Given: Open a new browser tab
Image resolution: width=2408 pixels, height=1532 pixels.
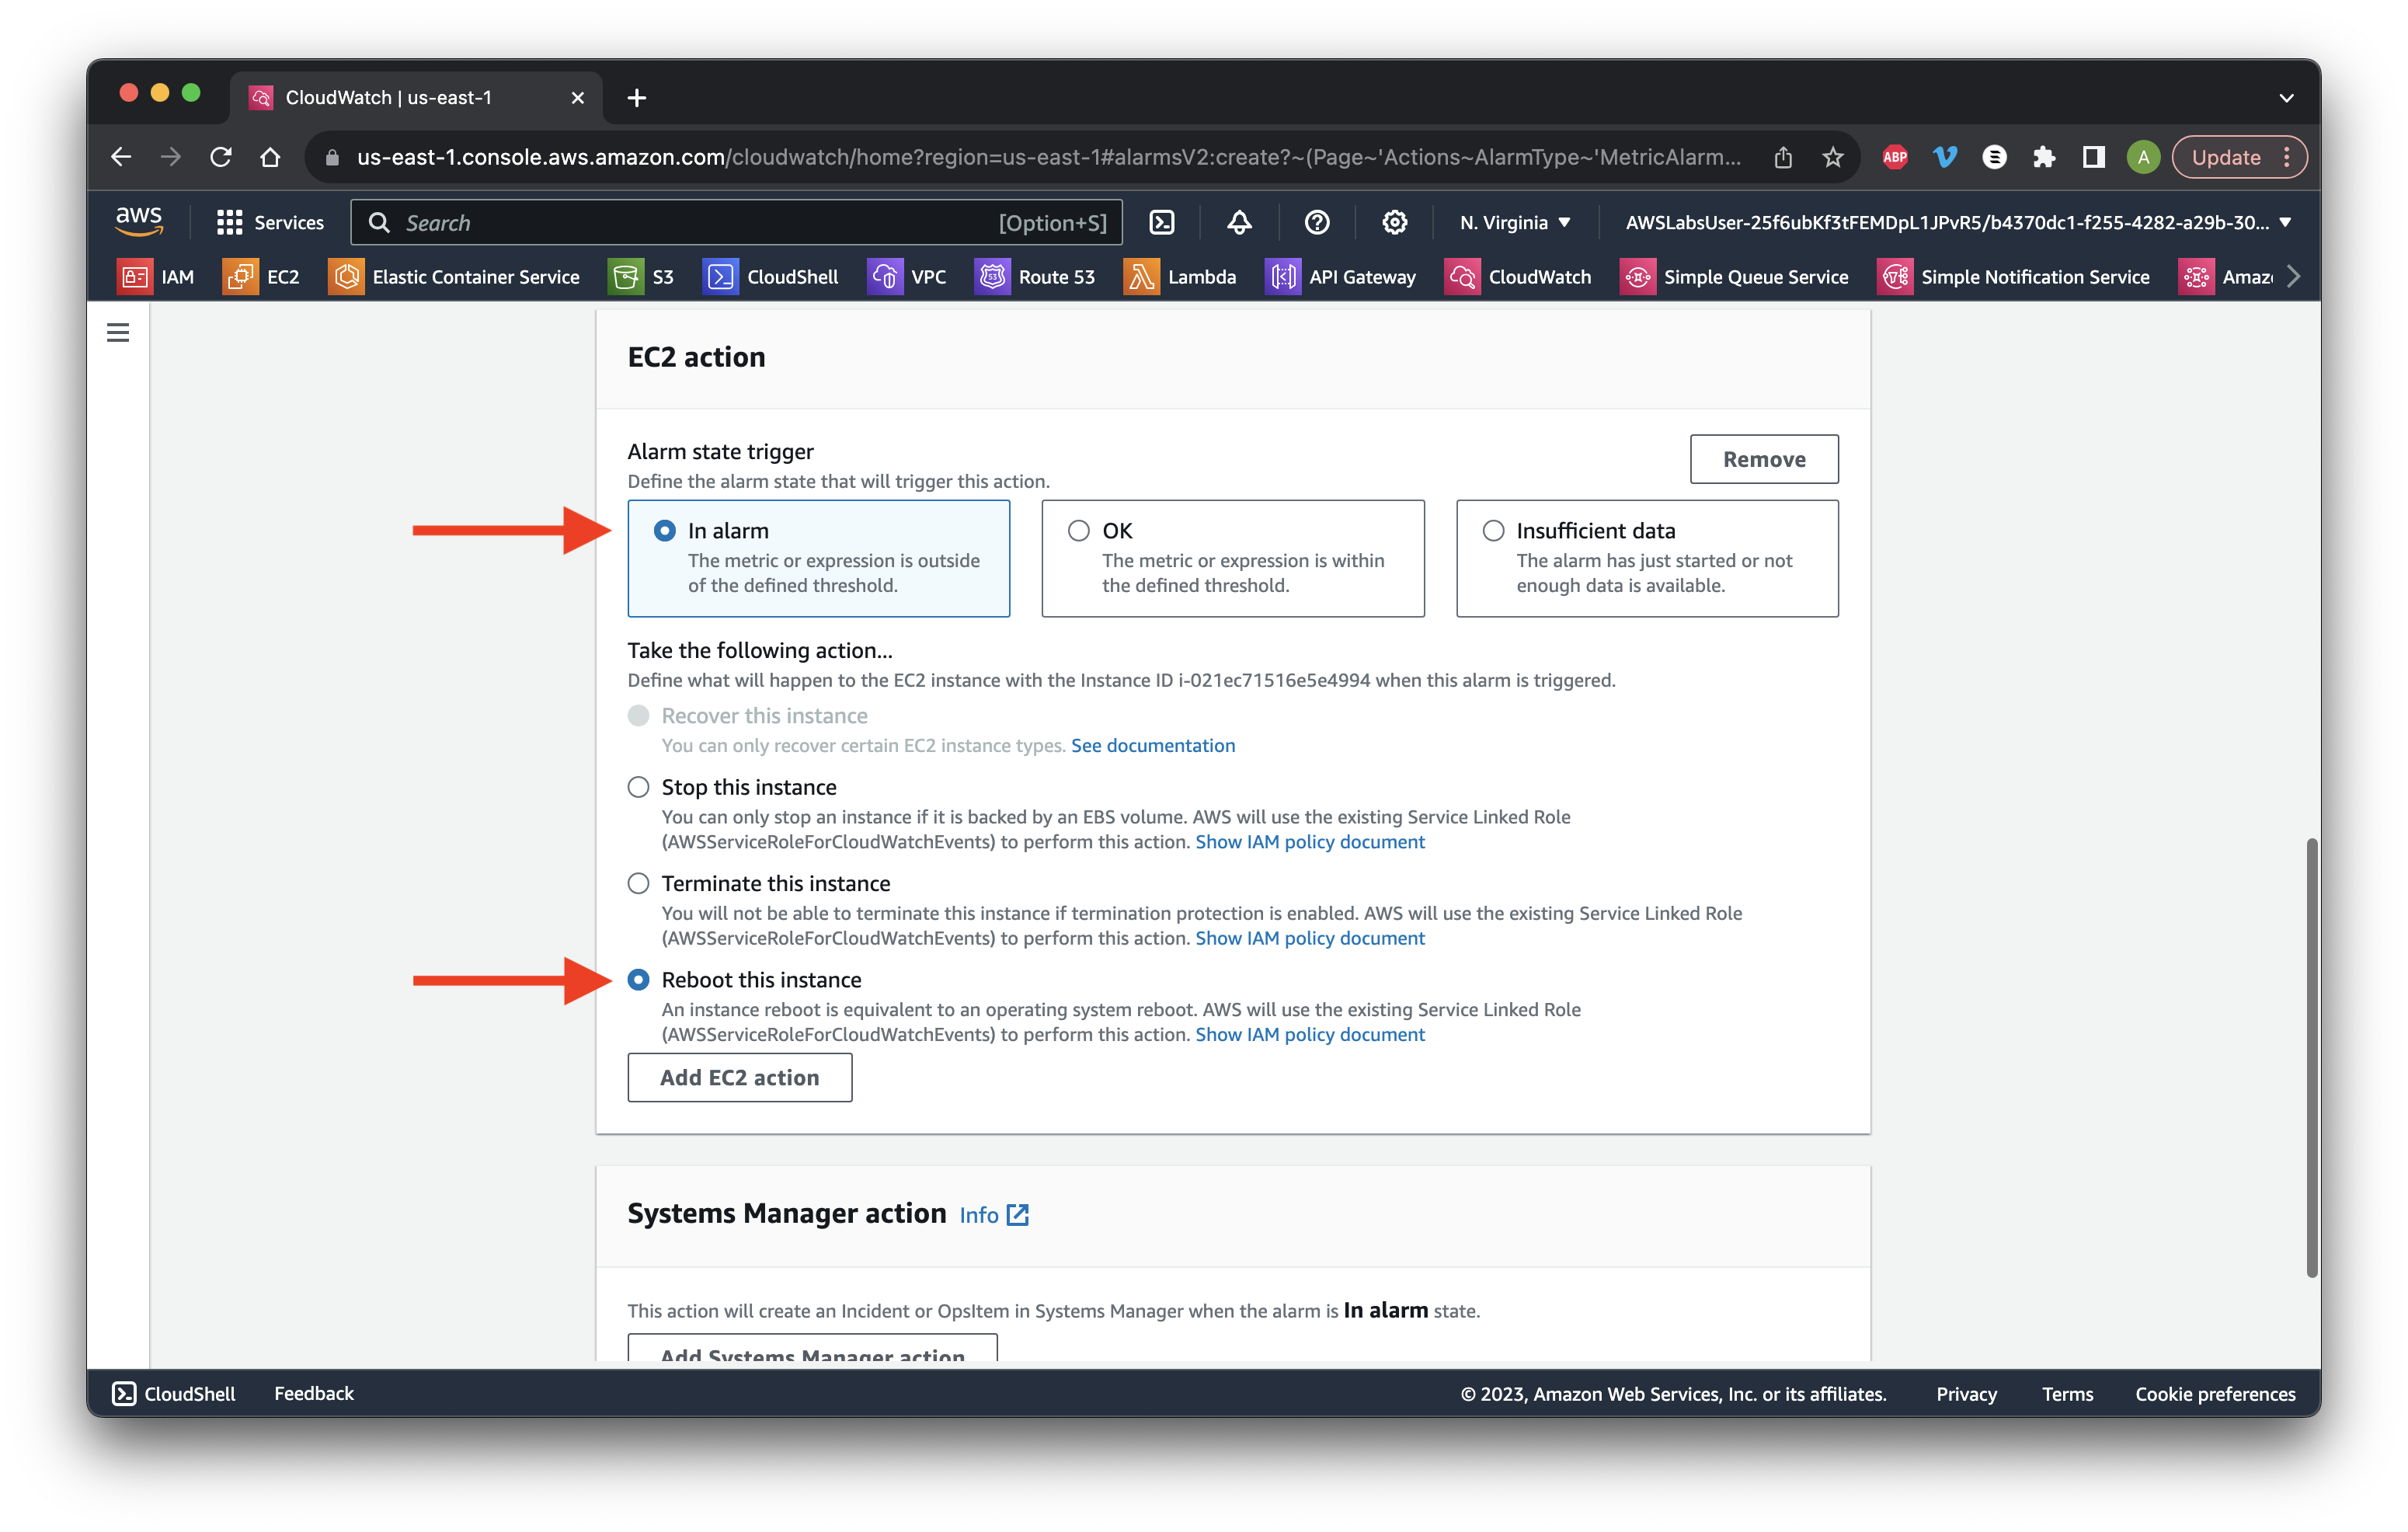Looking at the screenshot, I should coord(636,97).
